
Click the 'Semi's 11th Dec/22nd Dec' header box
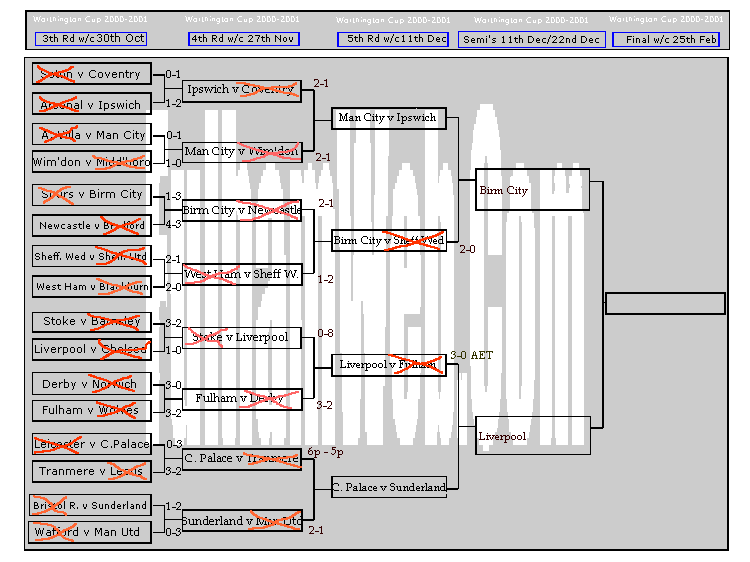coord(532,39)
